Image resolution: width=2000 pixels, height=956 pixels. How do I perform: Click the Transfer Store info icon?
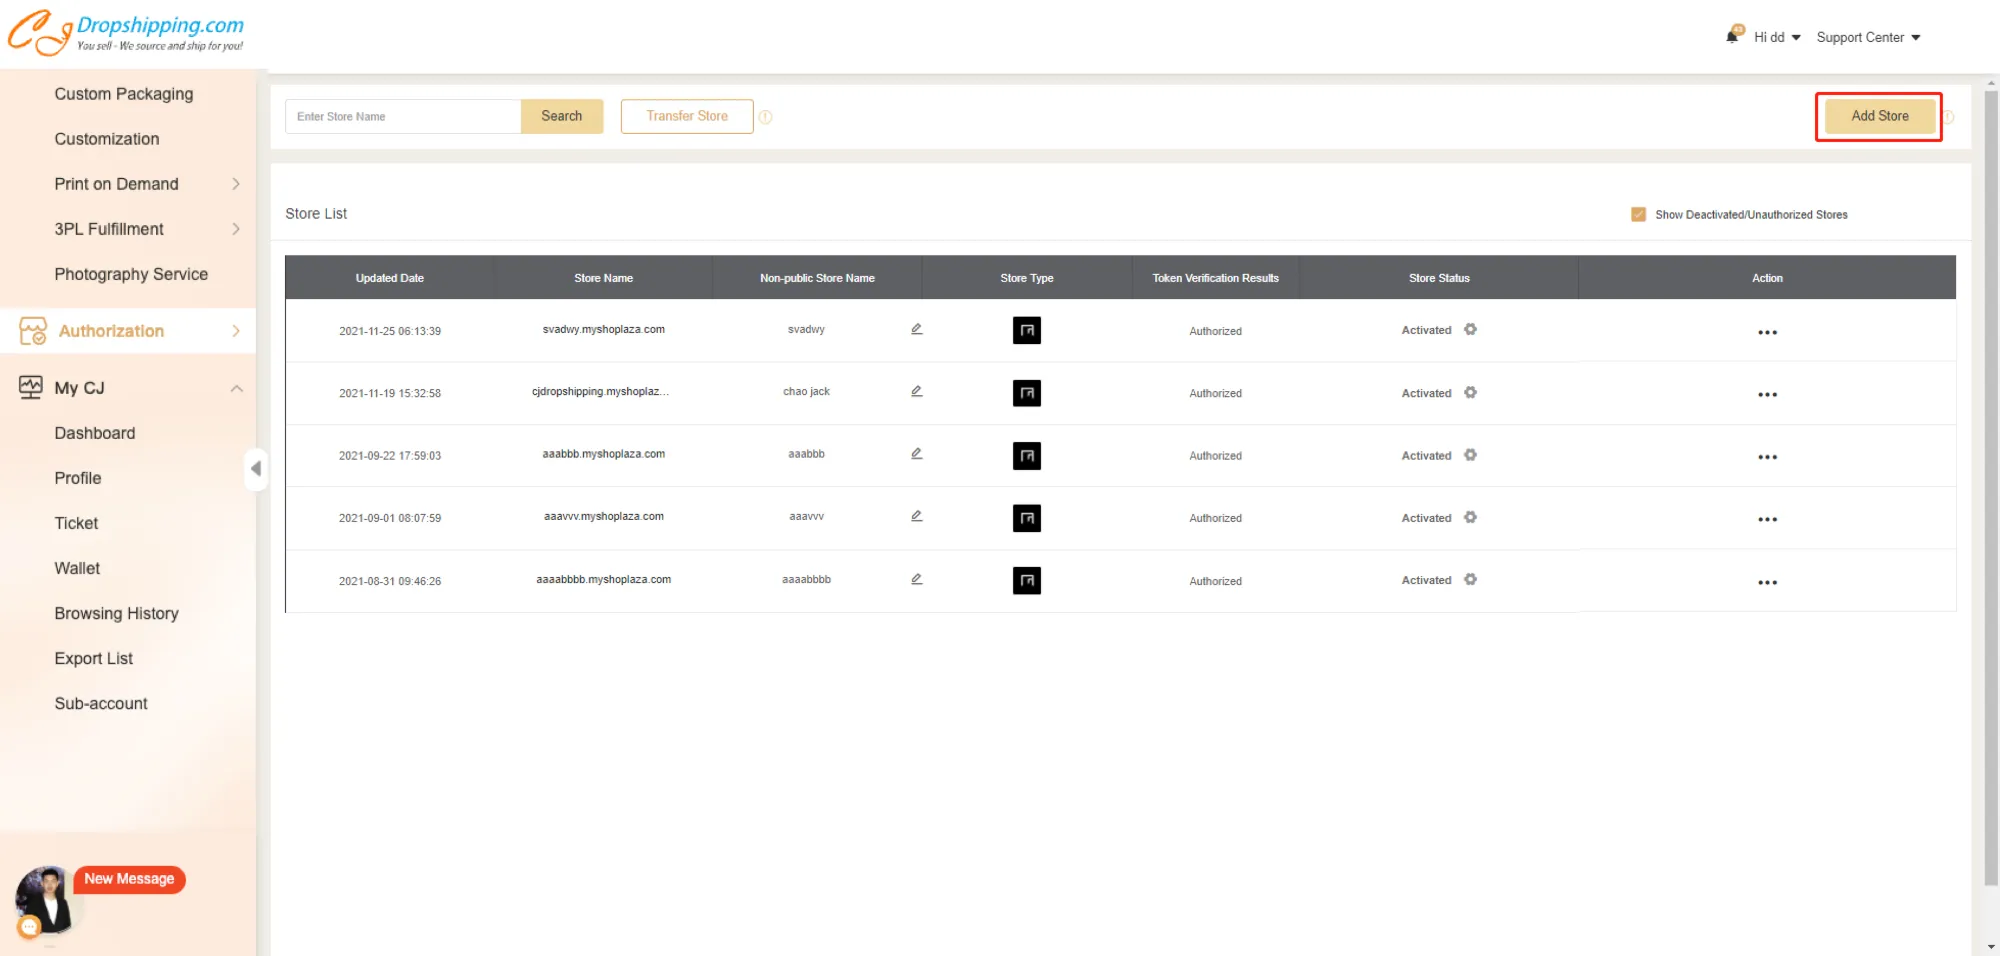click(x=766, y=117)
